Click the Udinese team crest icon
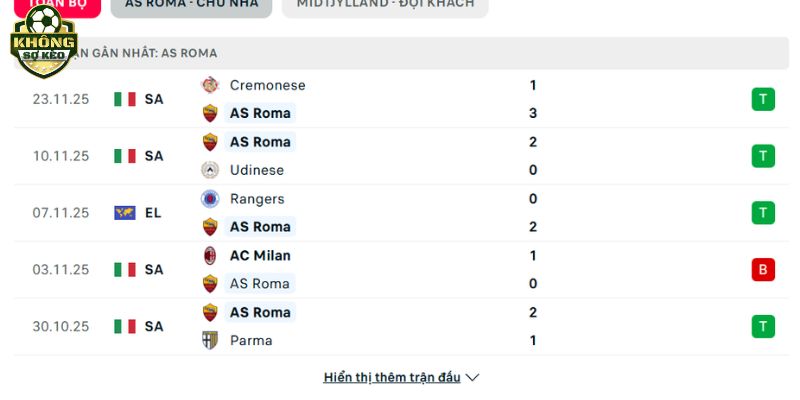Image resolution: width=800 pixels, height=400 pixels. [x=210, y=170]
